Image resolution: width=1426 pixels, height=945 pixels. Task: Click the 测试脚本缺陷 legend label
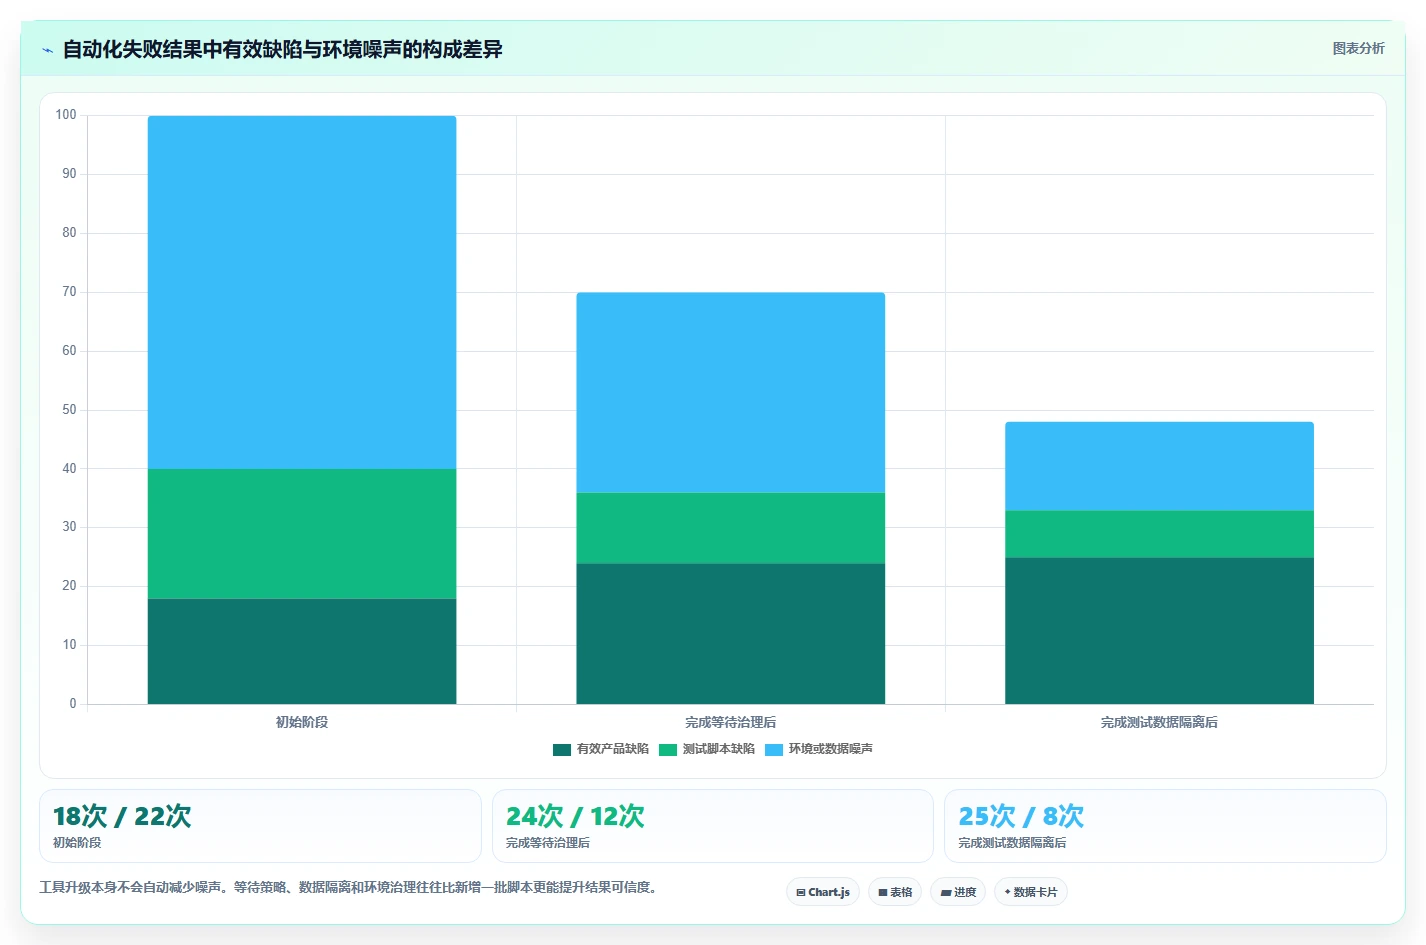click(x=718, y=749)
